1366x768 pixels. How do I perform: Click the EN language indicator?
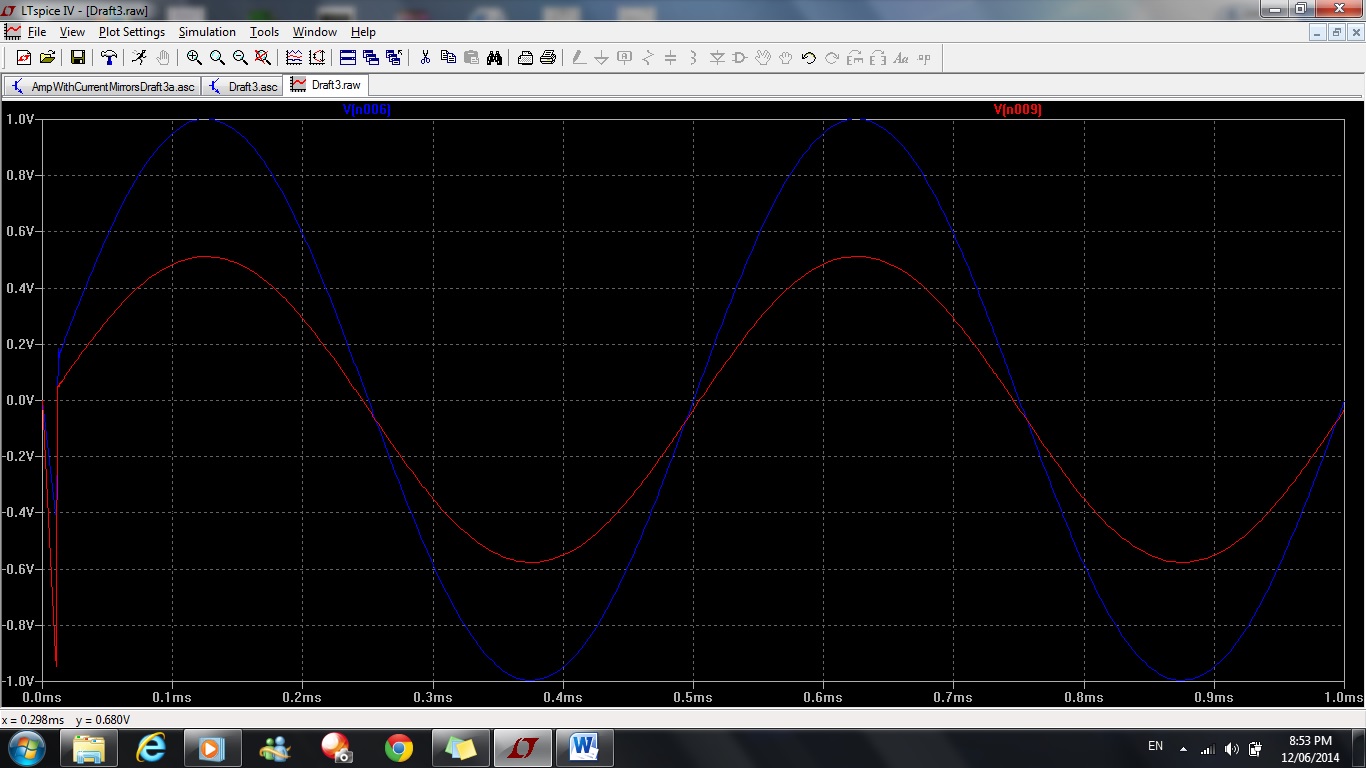click(1155, 746)
